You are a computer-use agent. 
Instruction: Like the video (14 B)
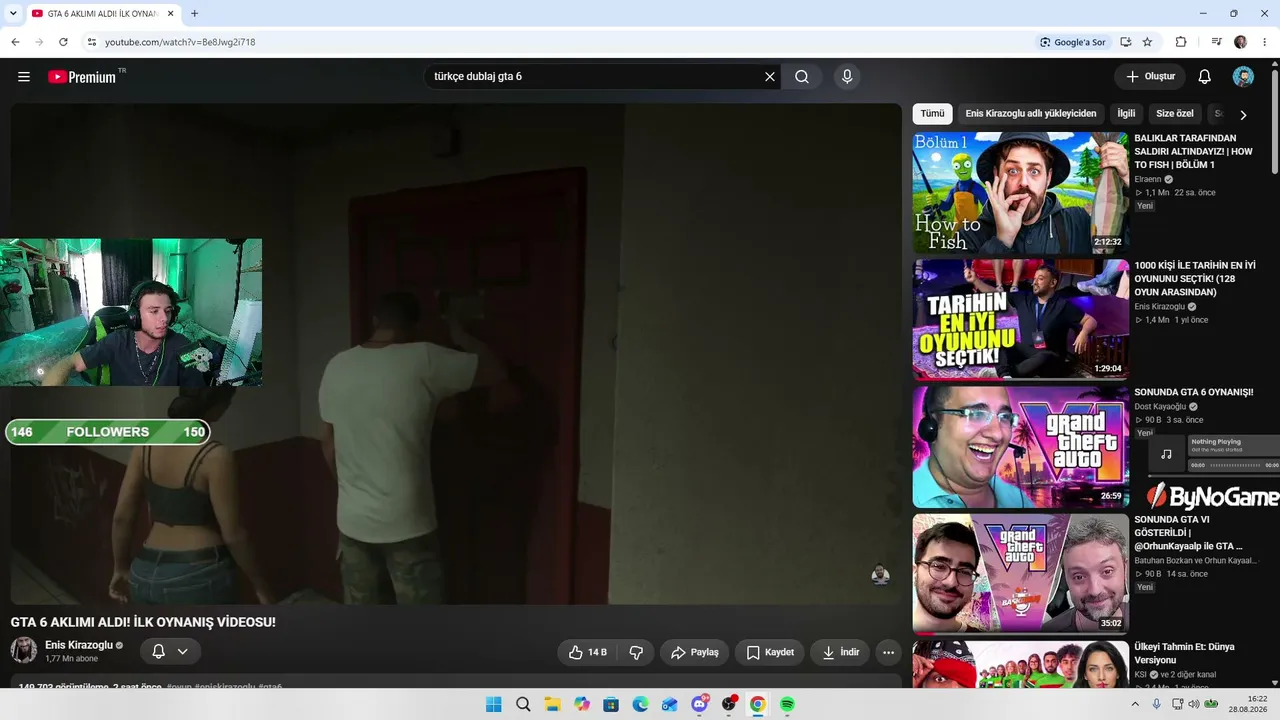pyautogui.click(x=587, y=652)
